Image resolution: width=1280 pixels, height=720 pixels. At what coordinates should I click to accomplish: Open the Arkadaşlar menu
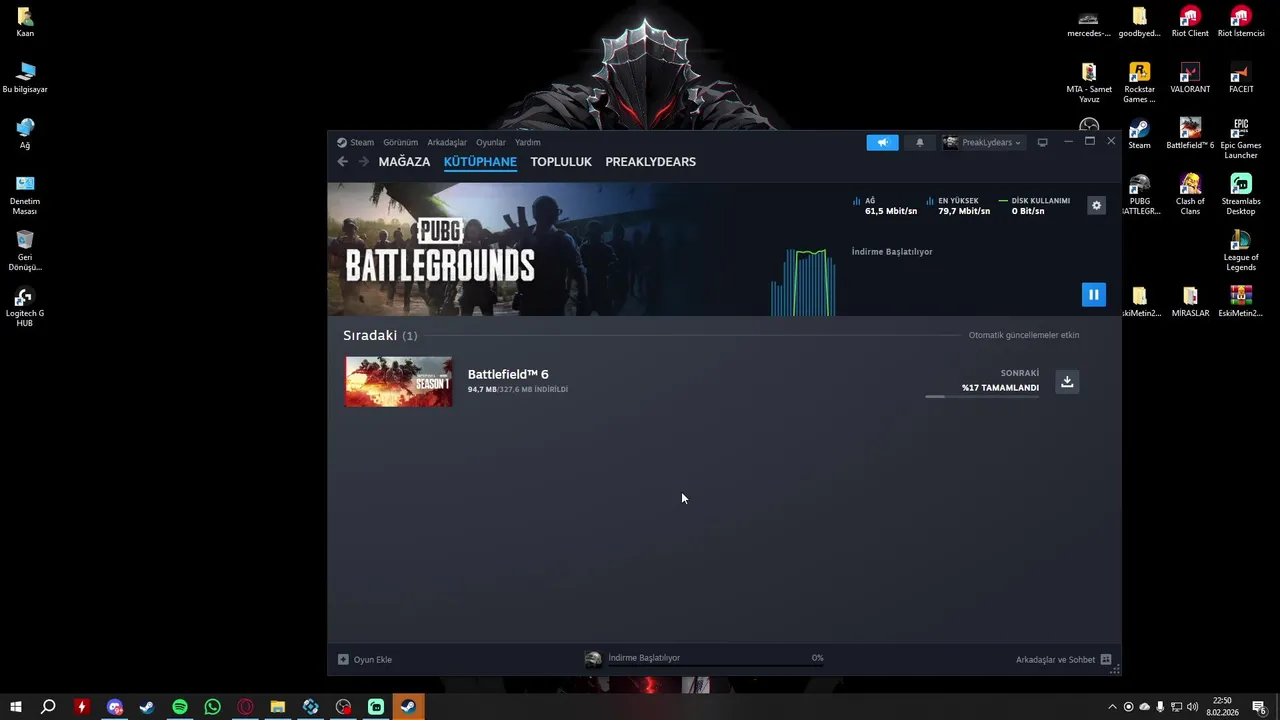coord(447,142)
